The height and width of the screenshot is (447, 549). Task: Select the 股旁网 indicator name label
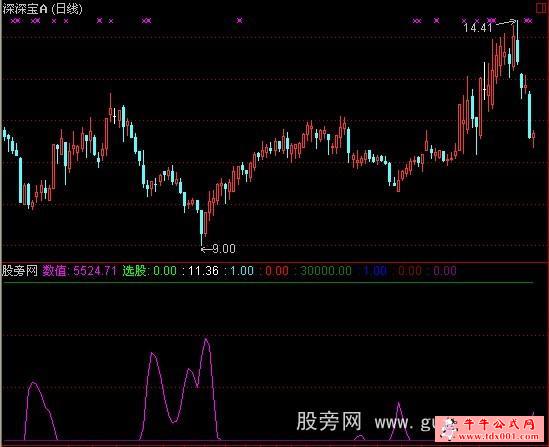tap(20, 271)
